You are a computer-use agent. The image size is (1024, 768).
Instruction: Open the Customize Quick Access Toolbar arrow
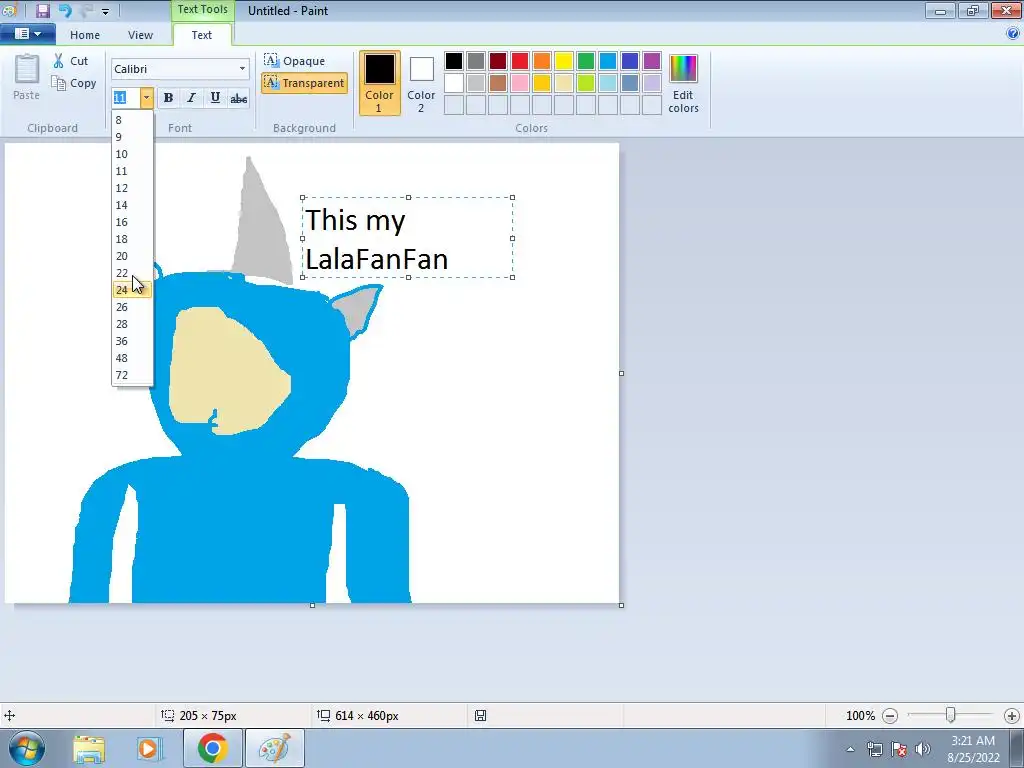pos(106,11)
